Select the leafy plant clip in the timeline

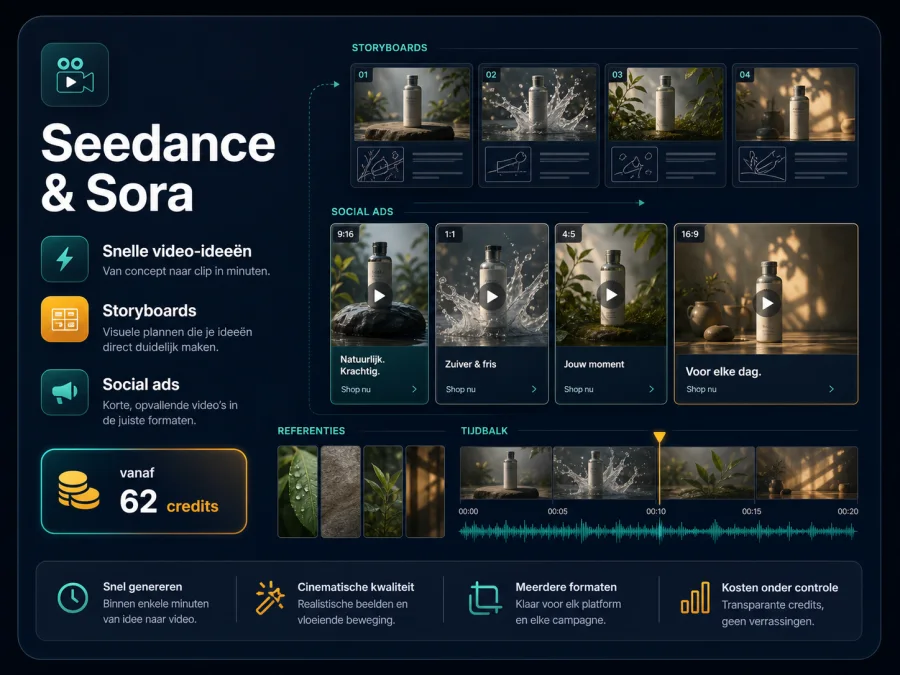[x=707, y=472]
